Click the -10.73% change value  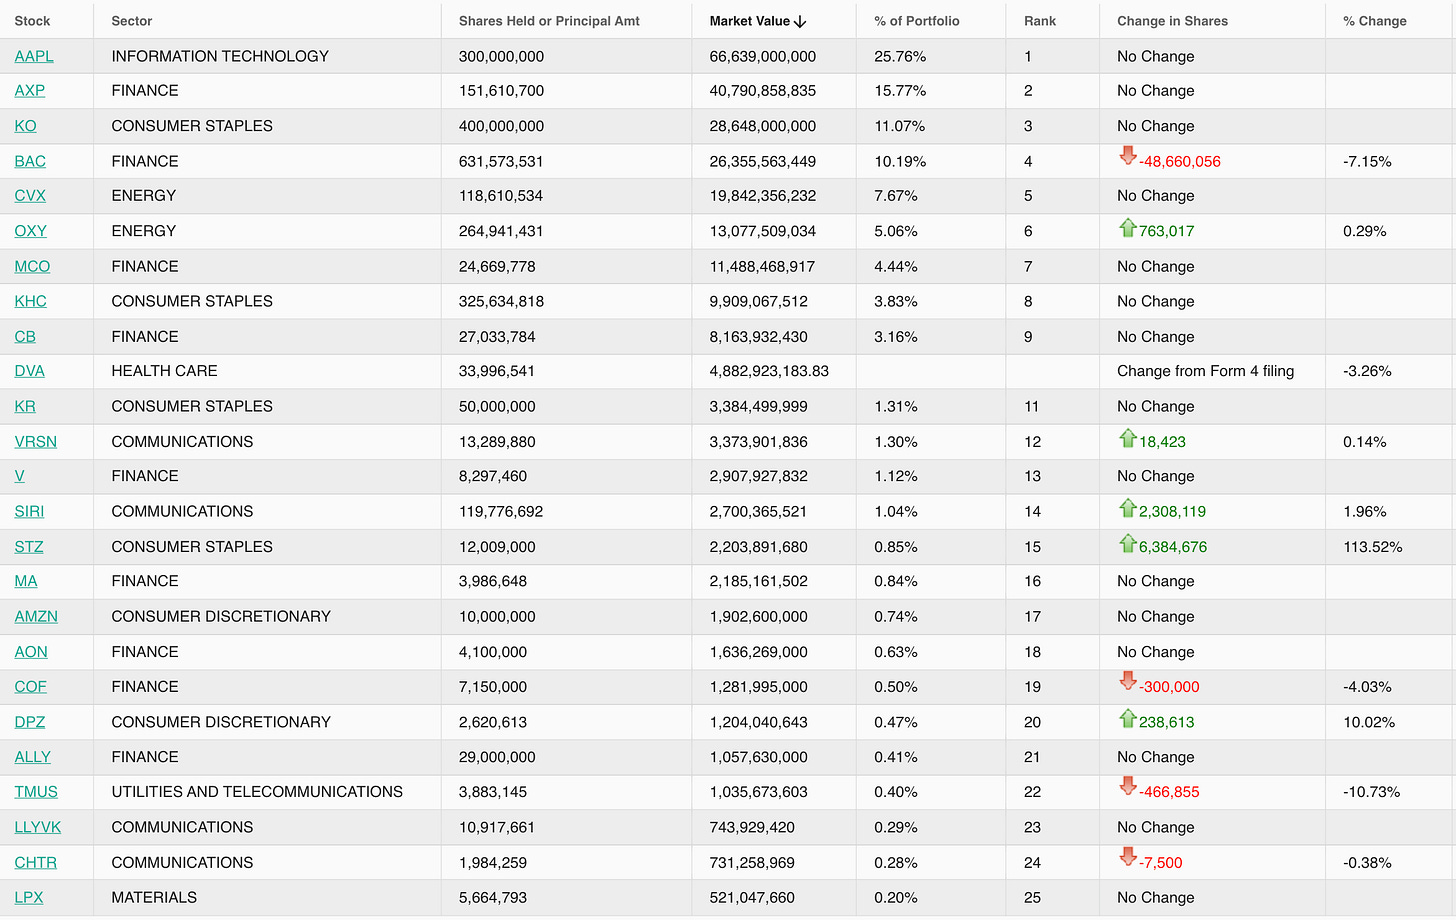(1371, 792)
